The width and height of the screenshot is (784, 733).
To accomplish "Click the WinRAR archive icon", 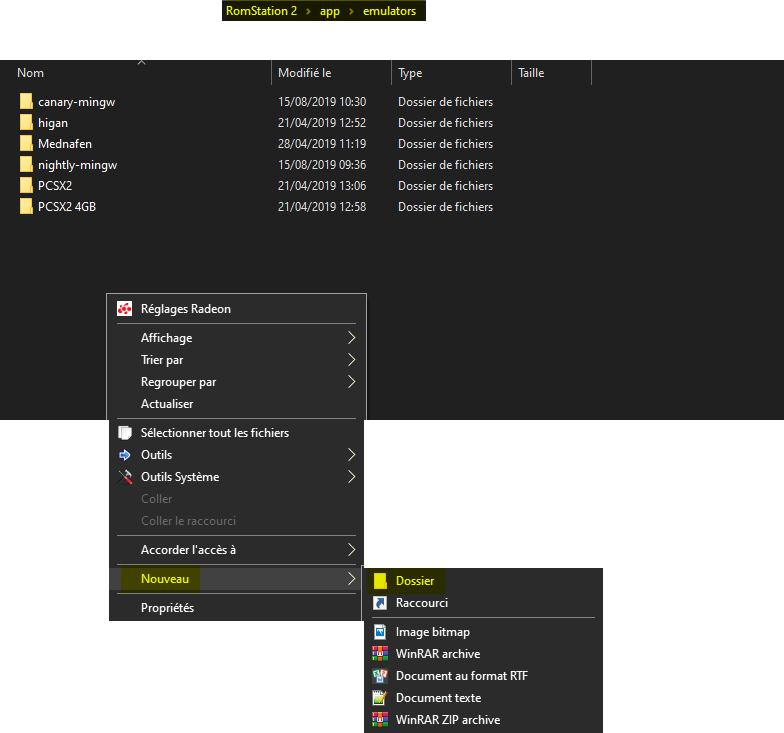I will [380, 654].
